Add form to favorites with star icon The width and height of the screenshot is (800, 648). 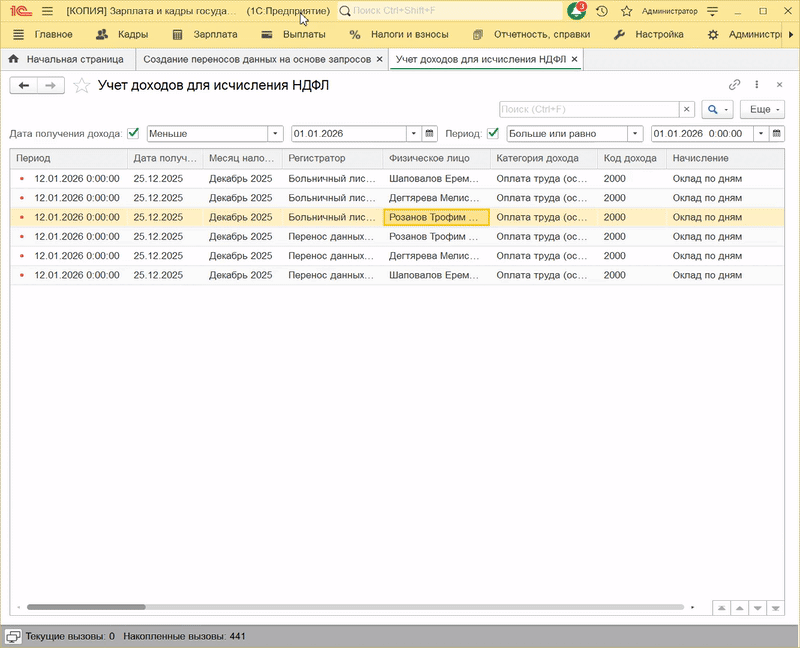tap(82, 85)
